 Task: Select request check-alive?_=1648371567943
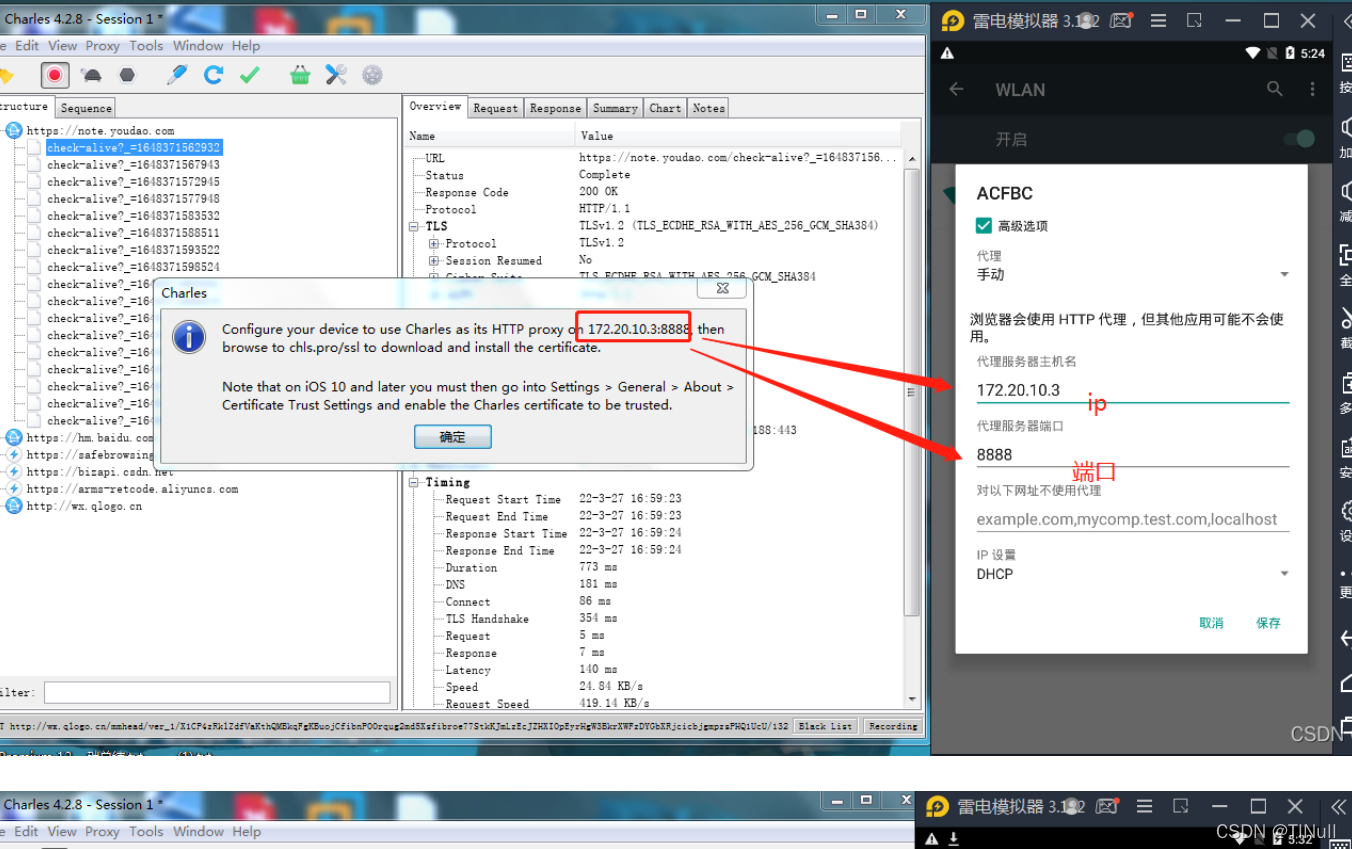click(133, 165)
